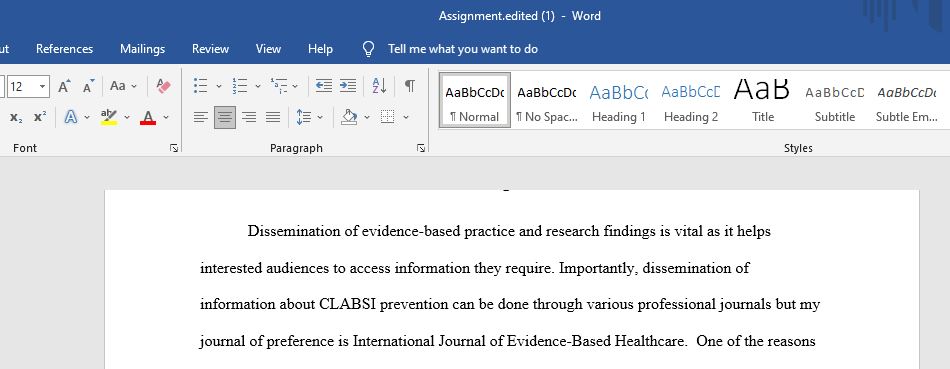Apply the Normal style
Viewport: 950px width, 369px height.
(x=474, y=101)
